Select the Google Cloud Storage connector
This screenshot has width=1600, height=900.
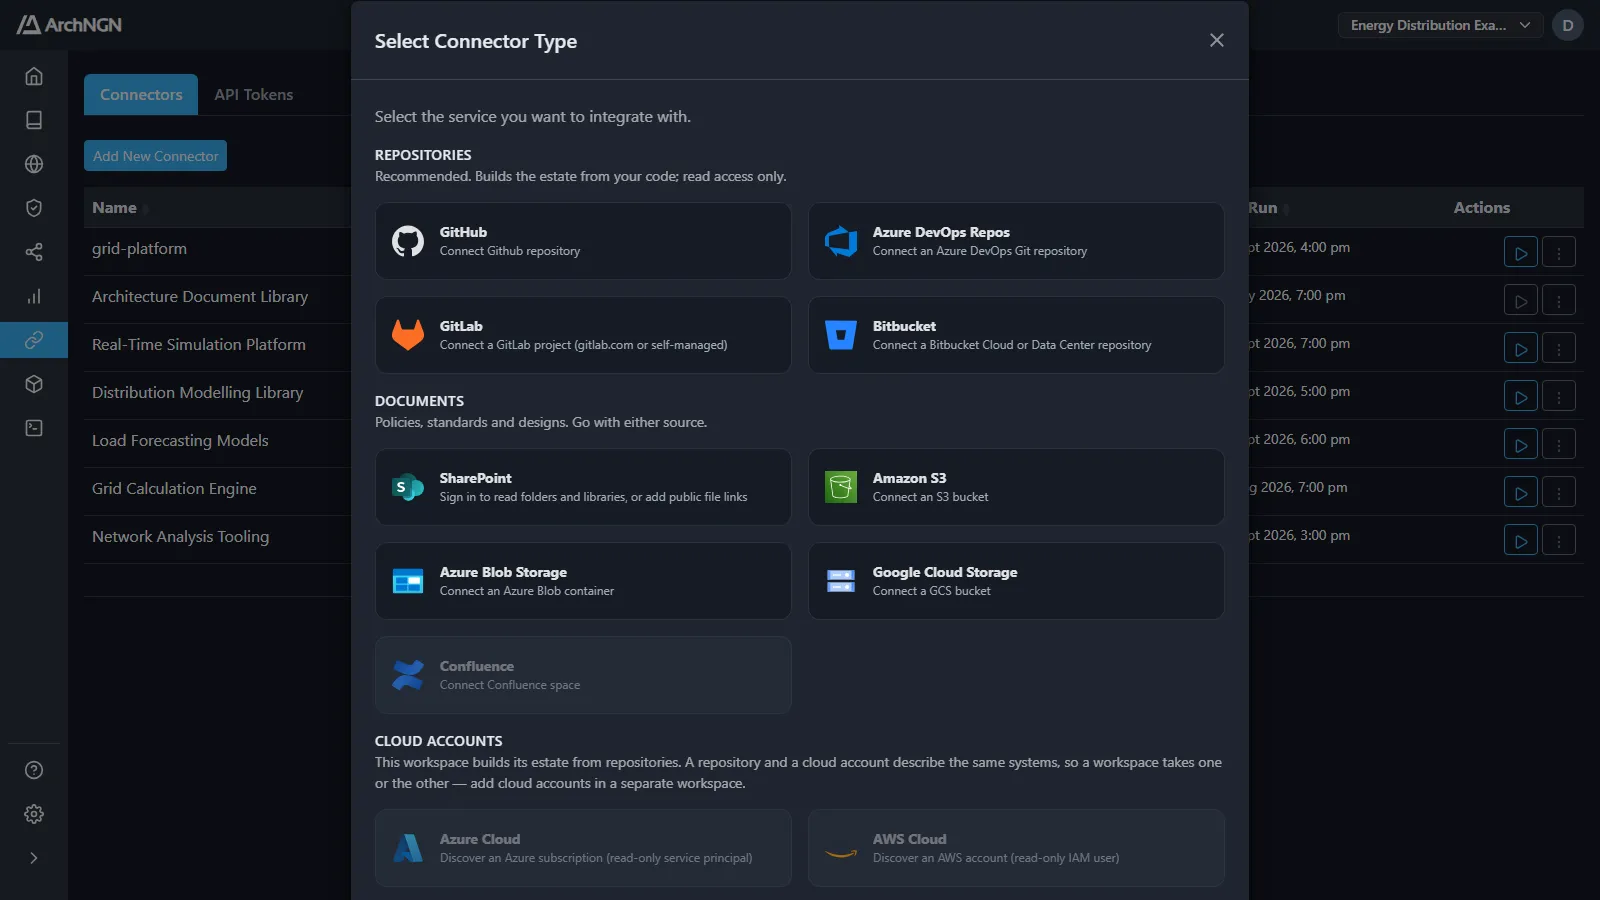tap(1016, 581)
